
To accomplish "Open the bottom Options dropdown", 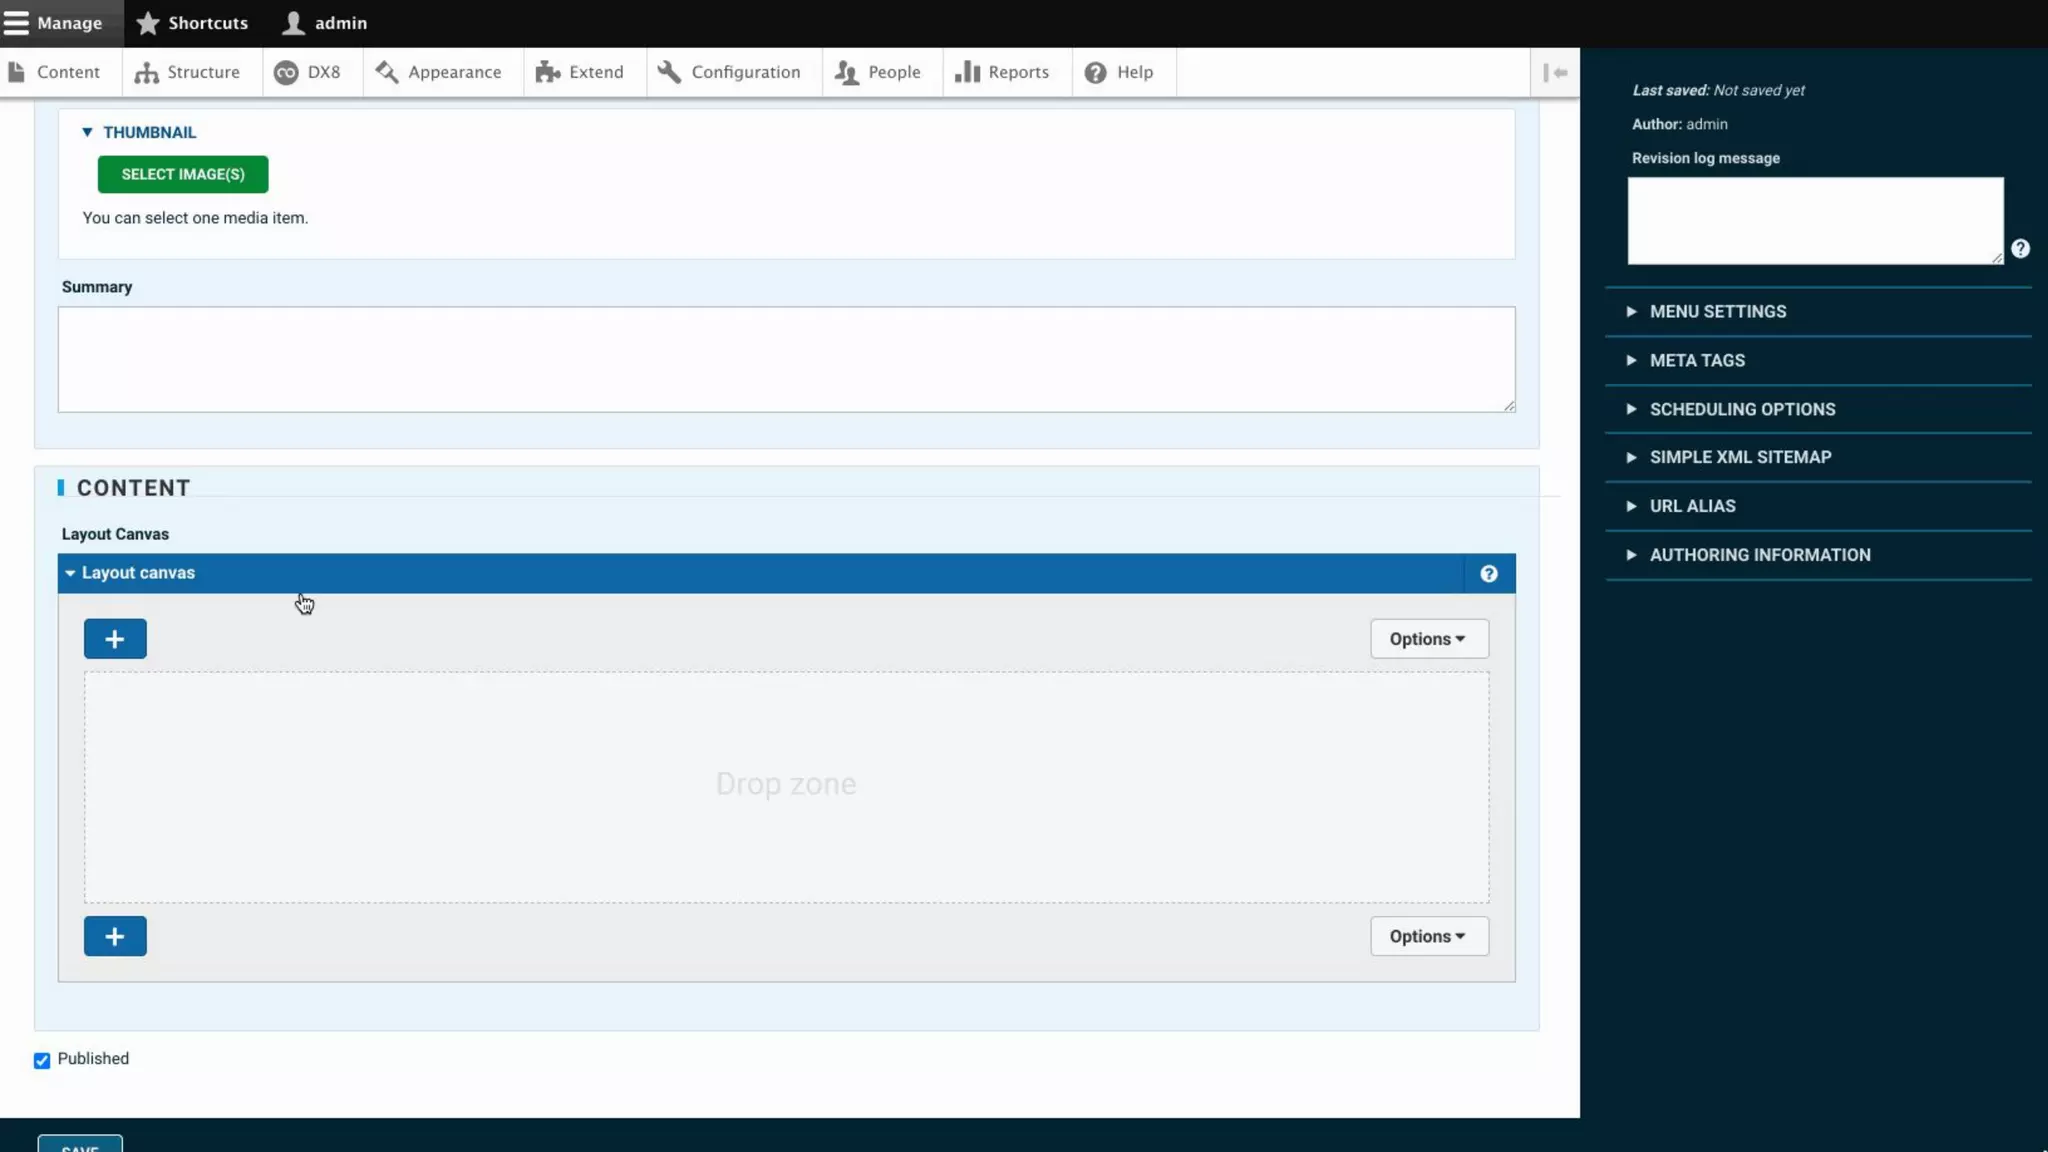I will click(1428, 936).
